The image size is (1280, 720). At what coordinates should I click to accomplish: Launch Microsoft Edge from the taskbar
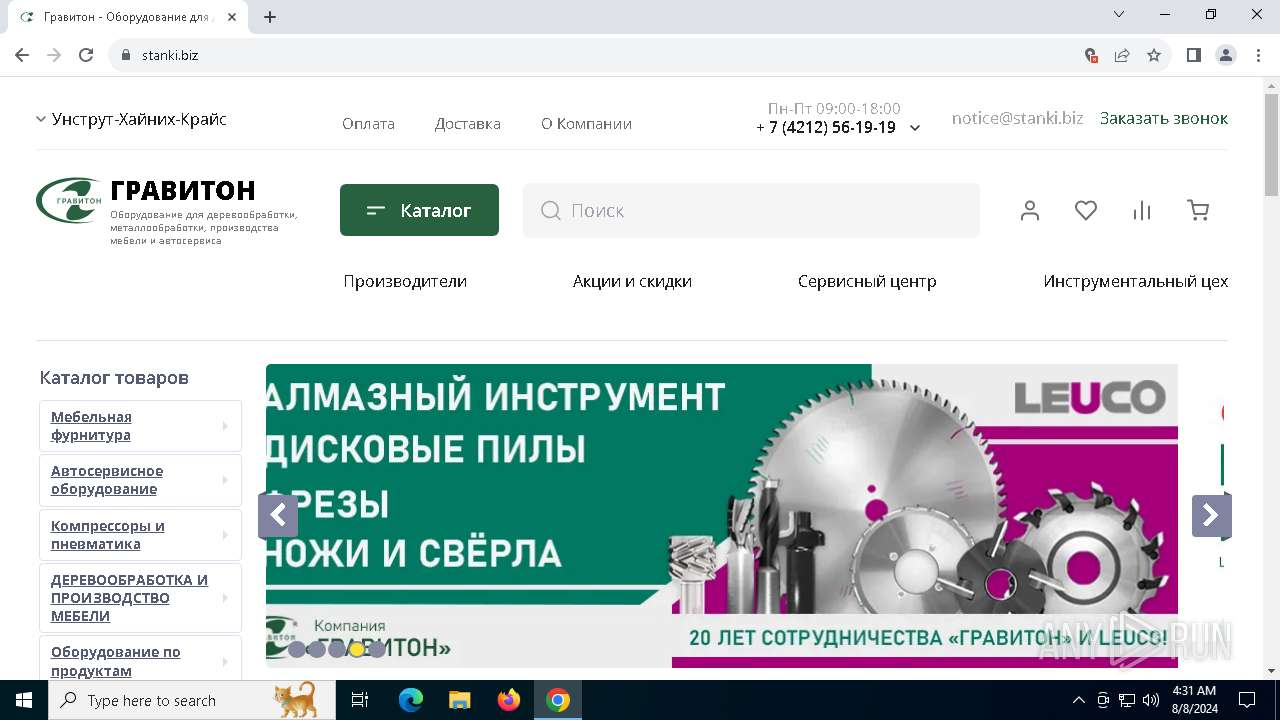coord(411,700)
